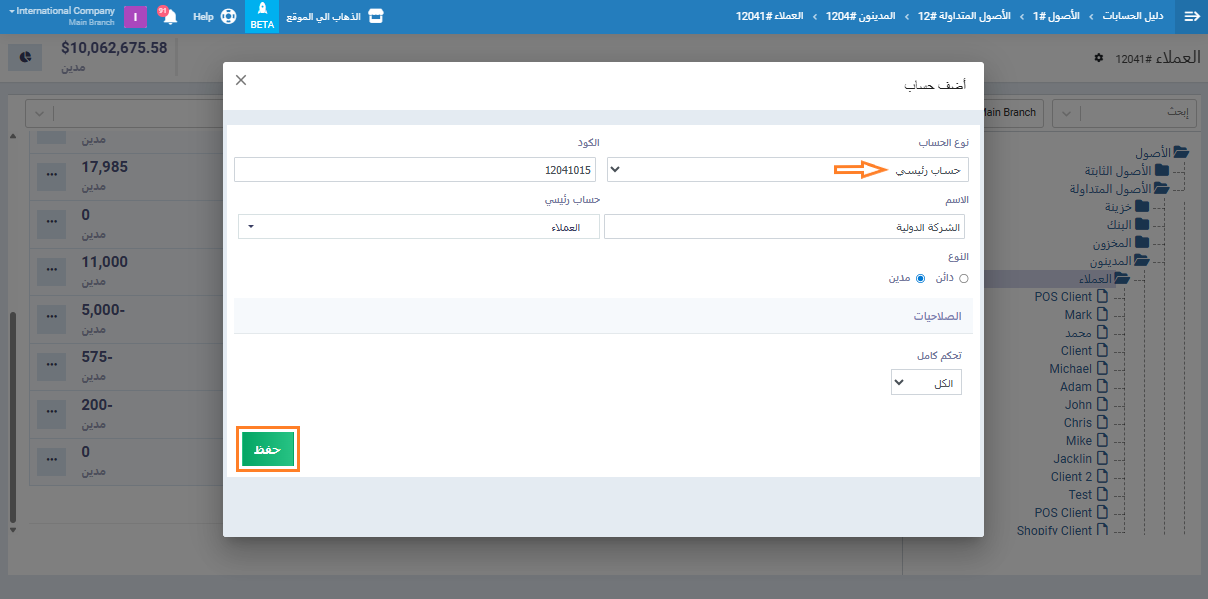Open the نوع الحساب dropdown

(x=787, y=170)
